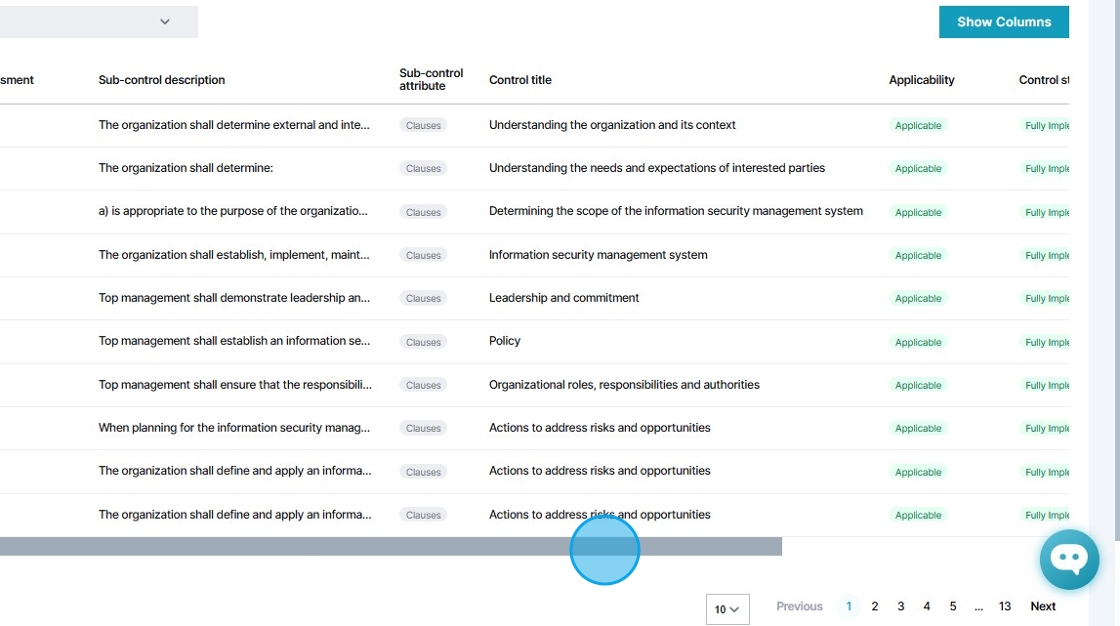Click 'Organizational roles, responsibilities and authorities' title

[624, 384]
